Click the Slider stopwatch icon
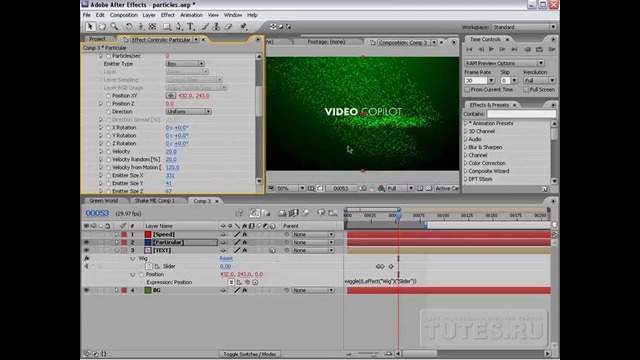Image resolution: width=640 pixels, height=360 pixels. 149,266
